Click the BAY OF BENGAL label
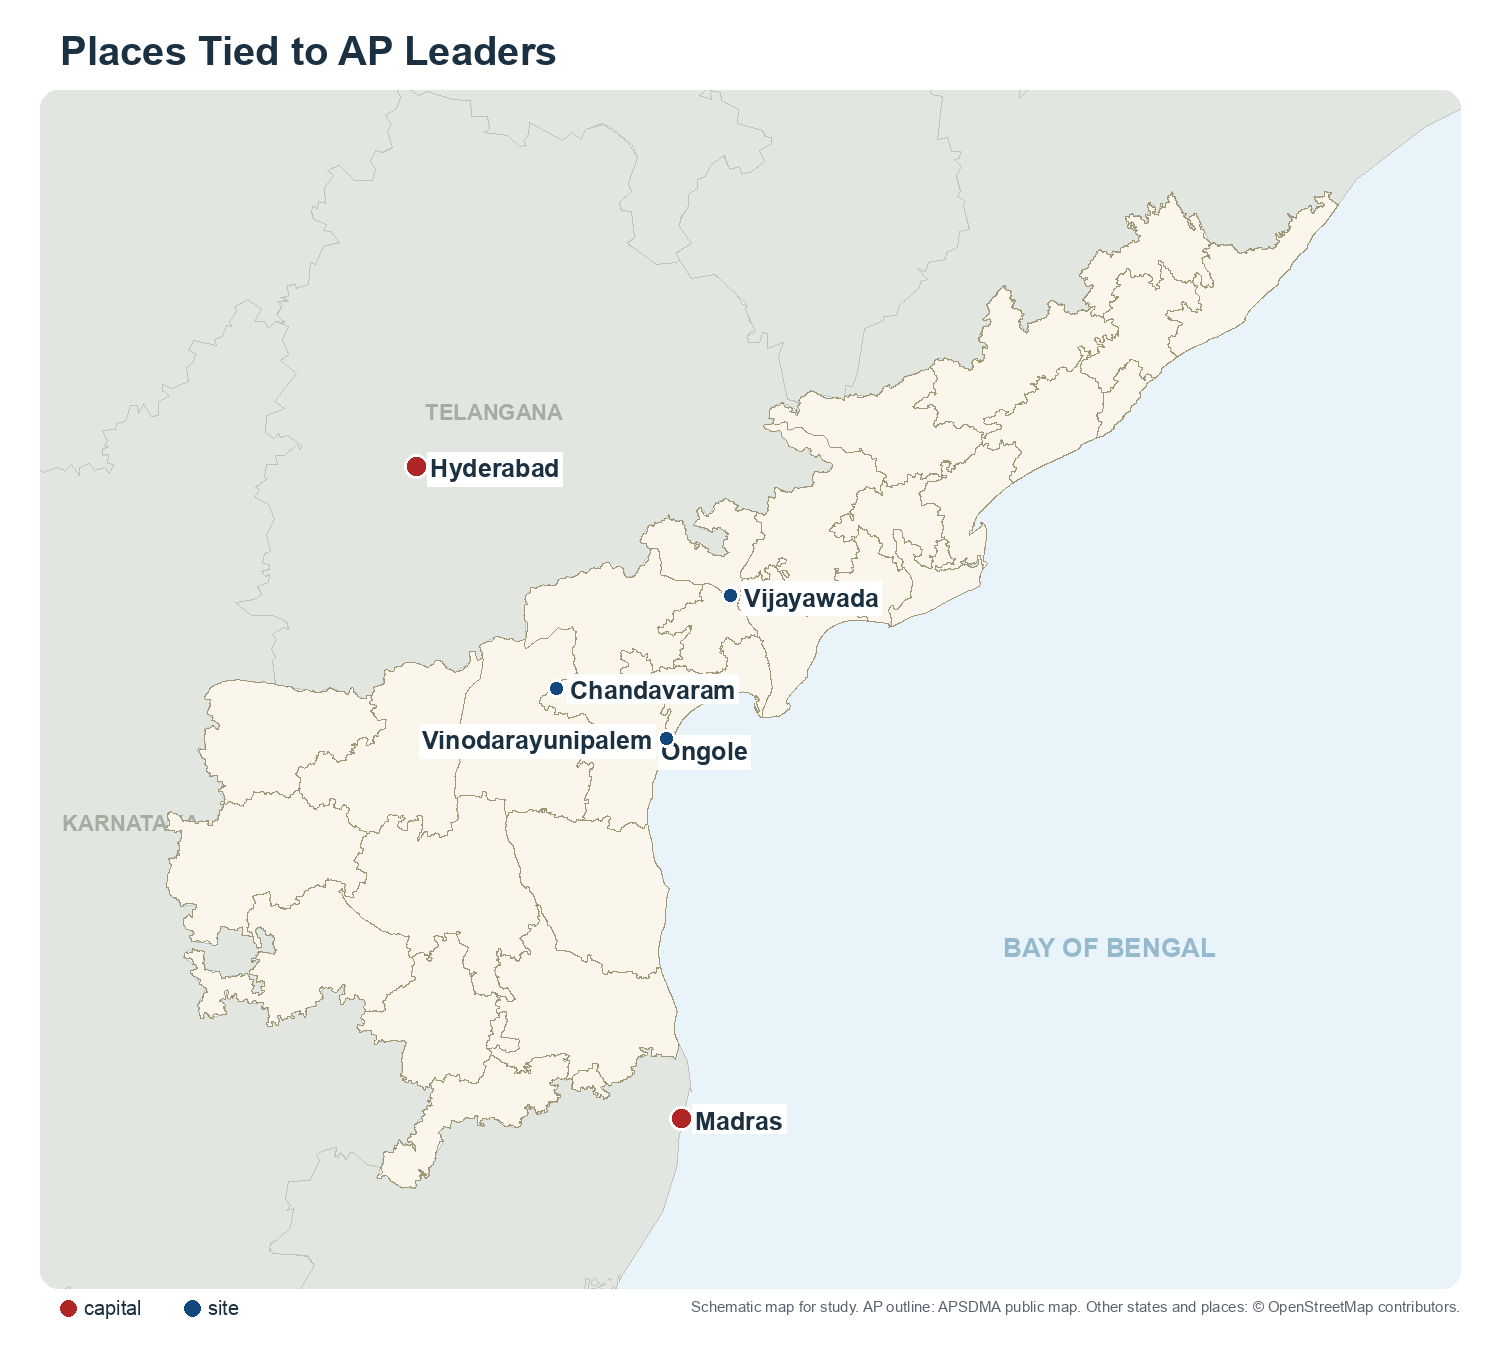Screen dimensions: 1500x1358 [1109, 948]
